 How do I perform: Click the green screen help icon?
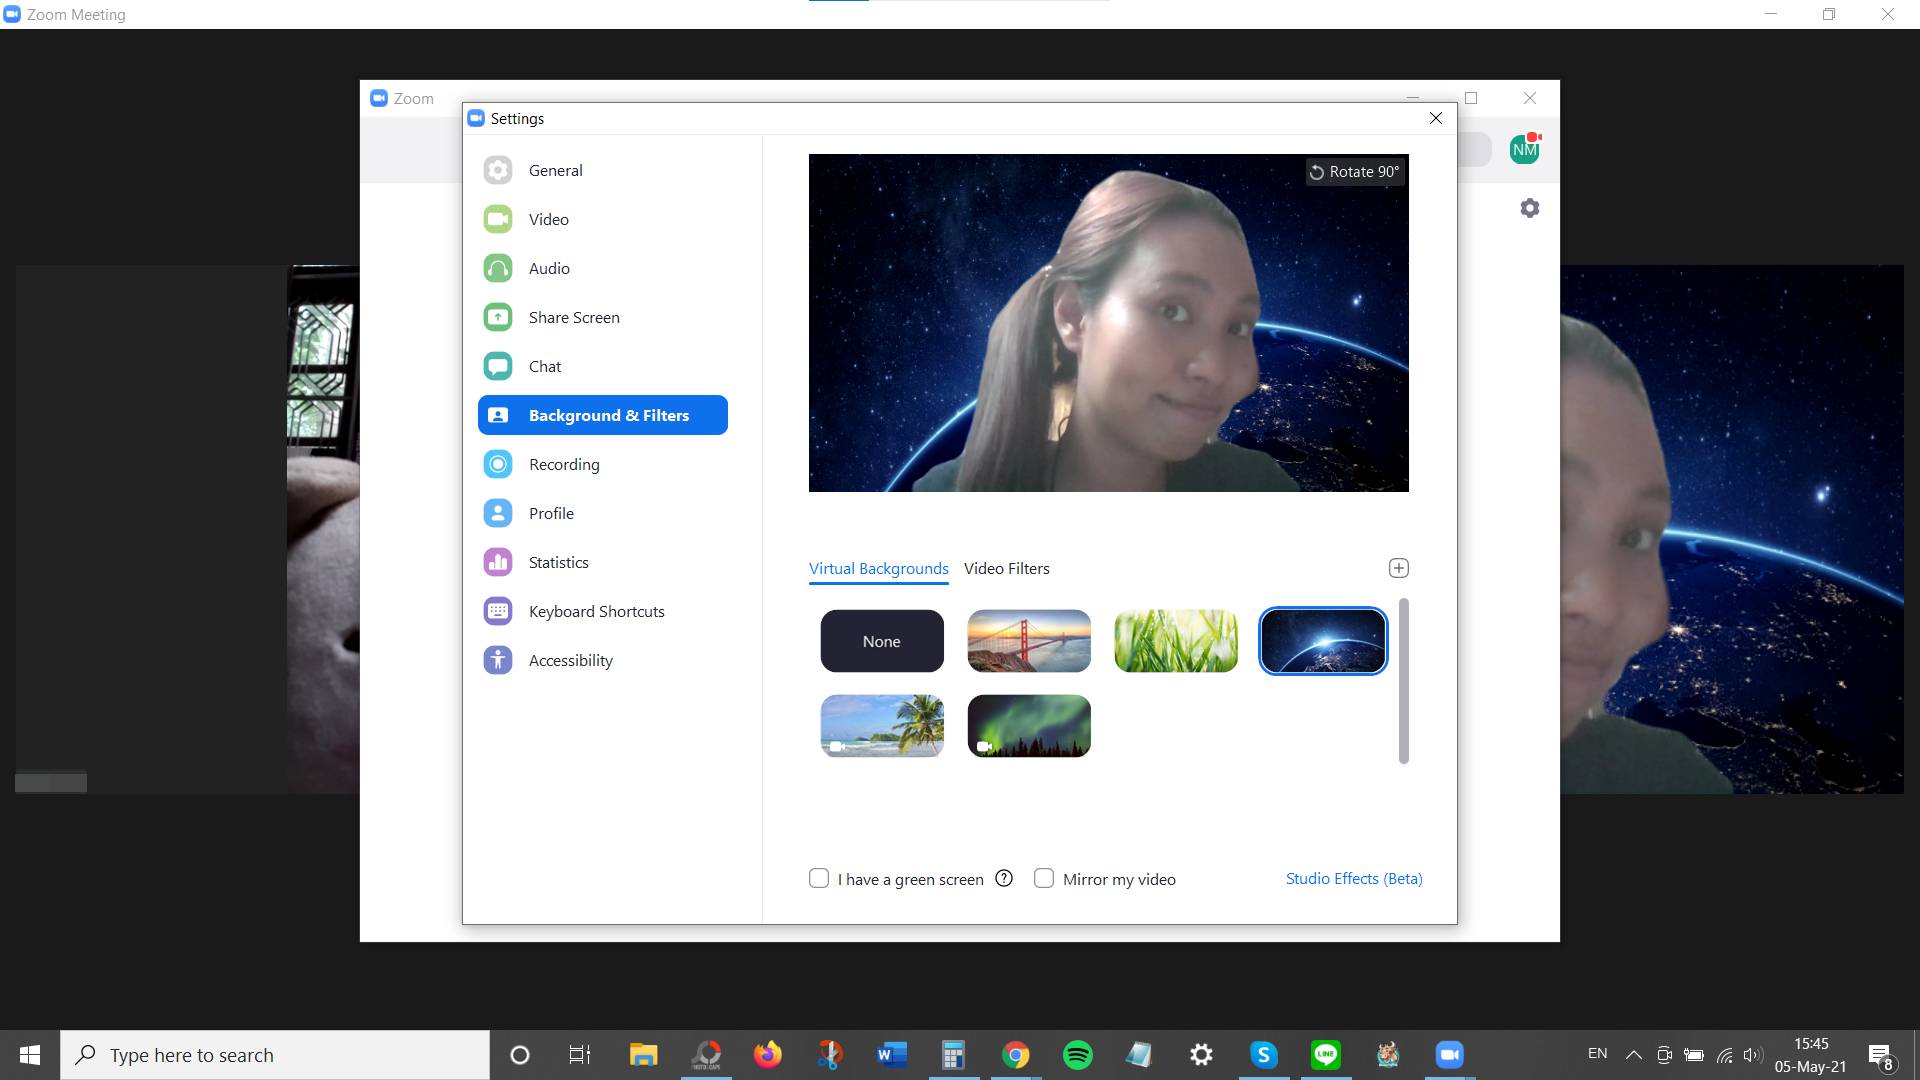click(x=1004, y=878)
